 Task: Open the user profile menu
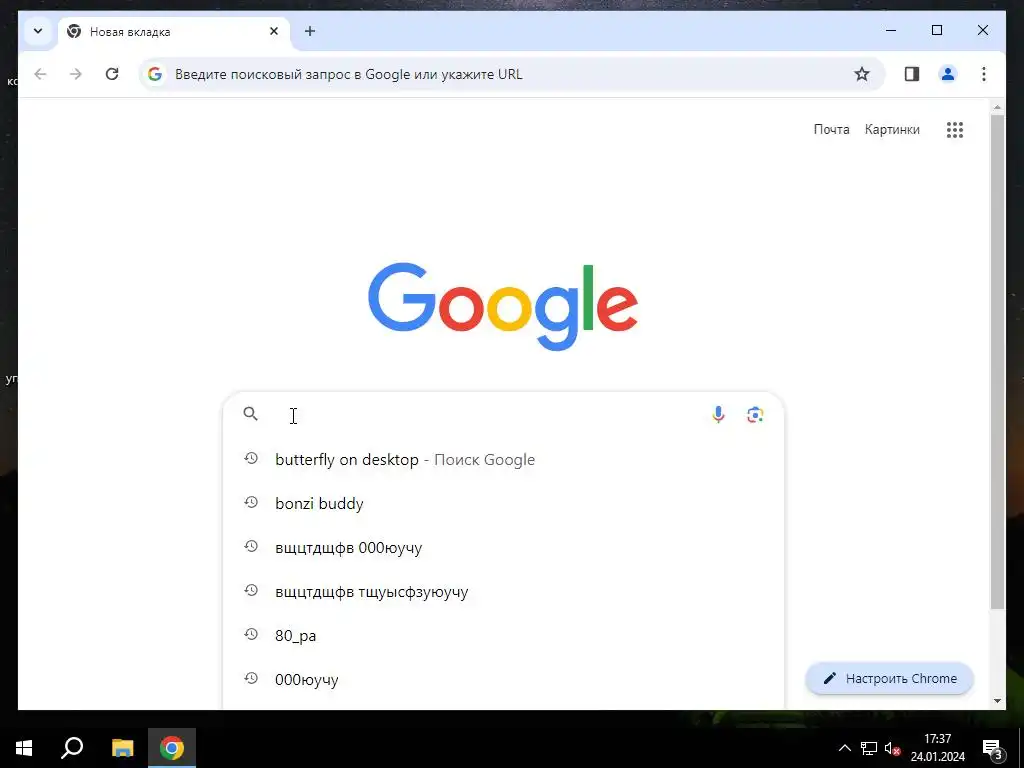(x=948, y=74)
